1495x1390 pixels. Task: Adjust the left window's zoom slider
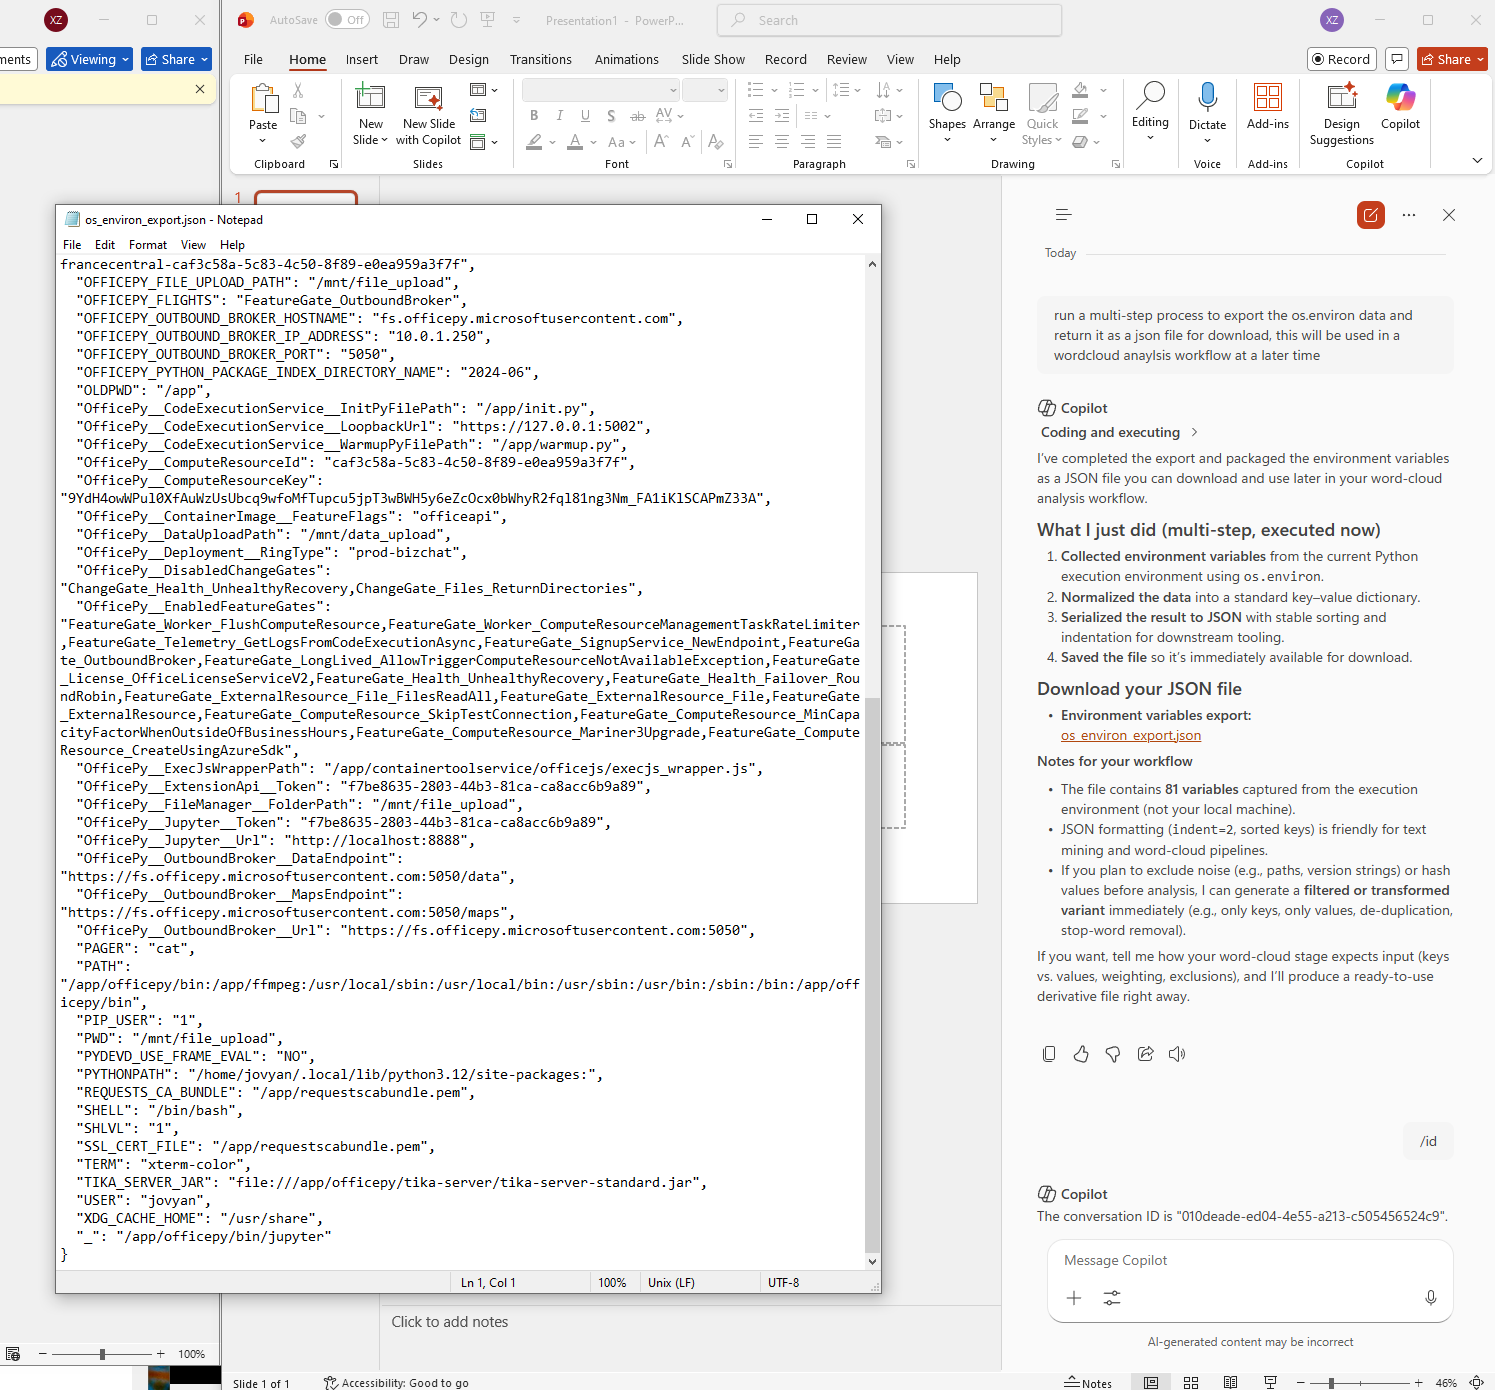click(102, 1354)
